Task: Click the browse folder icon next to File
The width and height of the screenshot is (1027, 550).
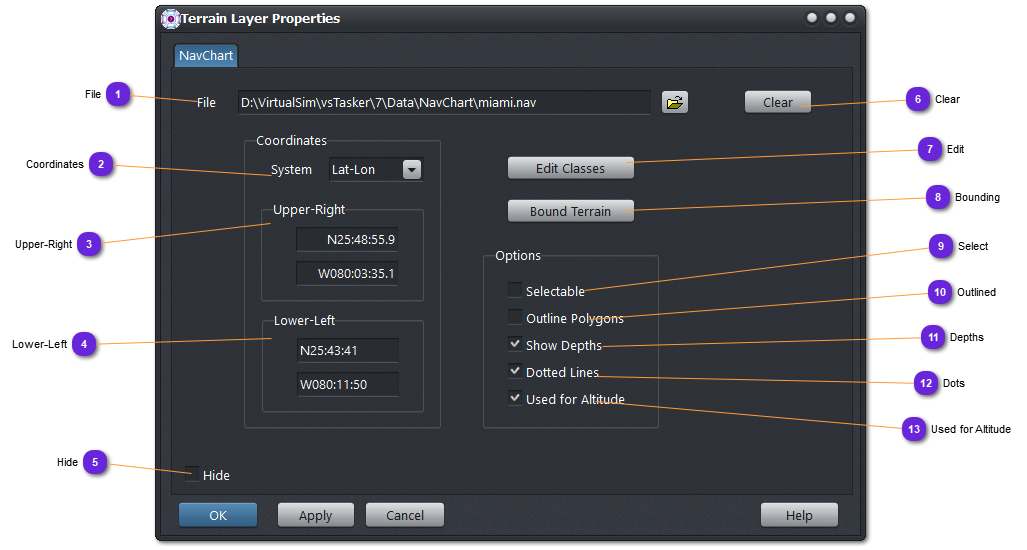Action: (x=675, y=102)
